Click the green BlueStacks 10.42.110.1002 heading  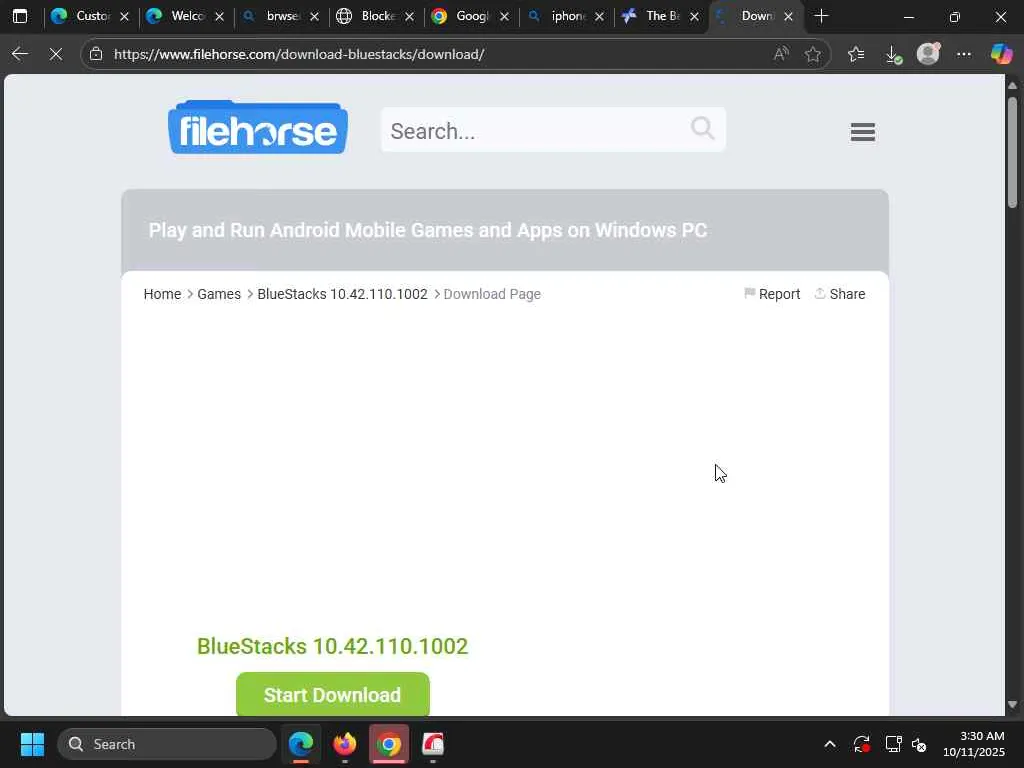332,646
